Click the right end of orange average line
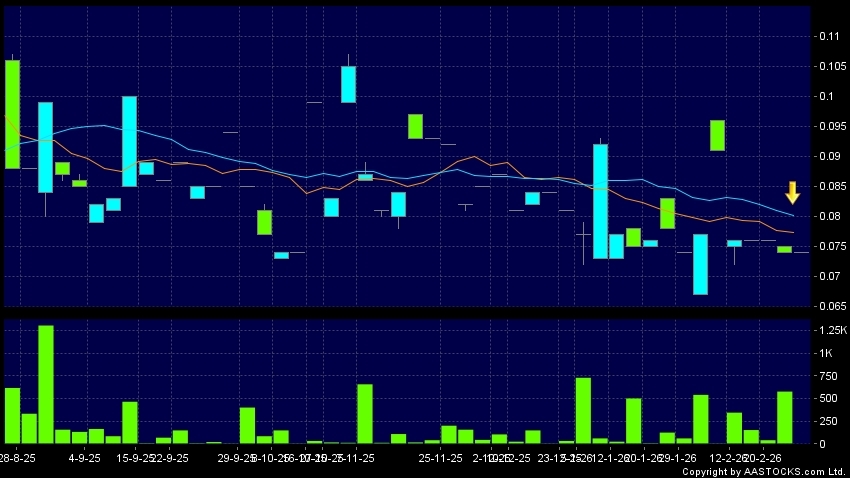850x478 pixels. point(793,233)
